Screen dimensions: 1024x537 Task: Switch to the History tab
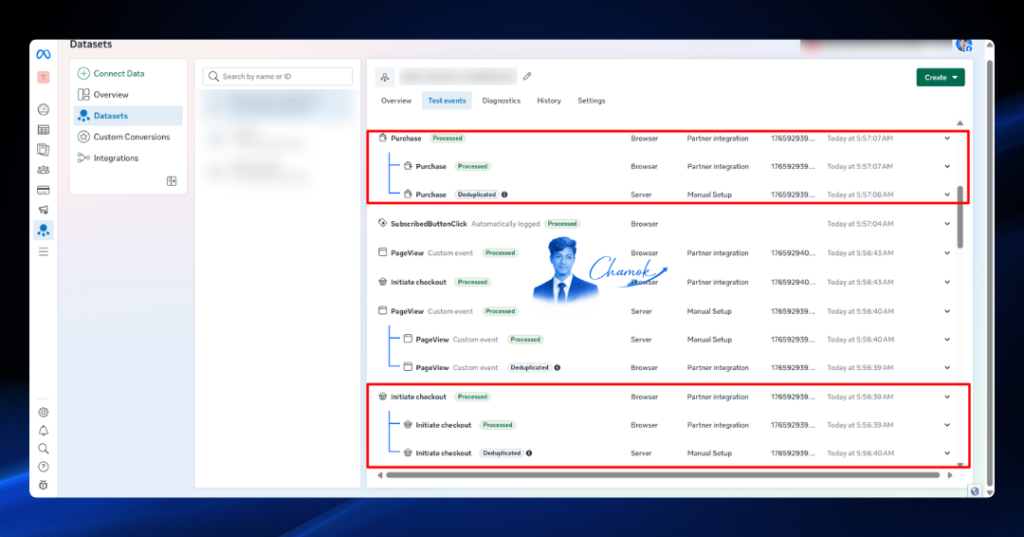(x=549, y=101)
